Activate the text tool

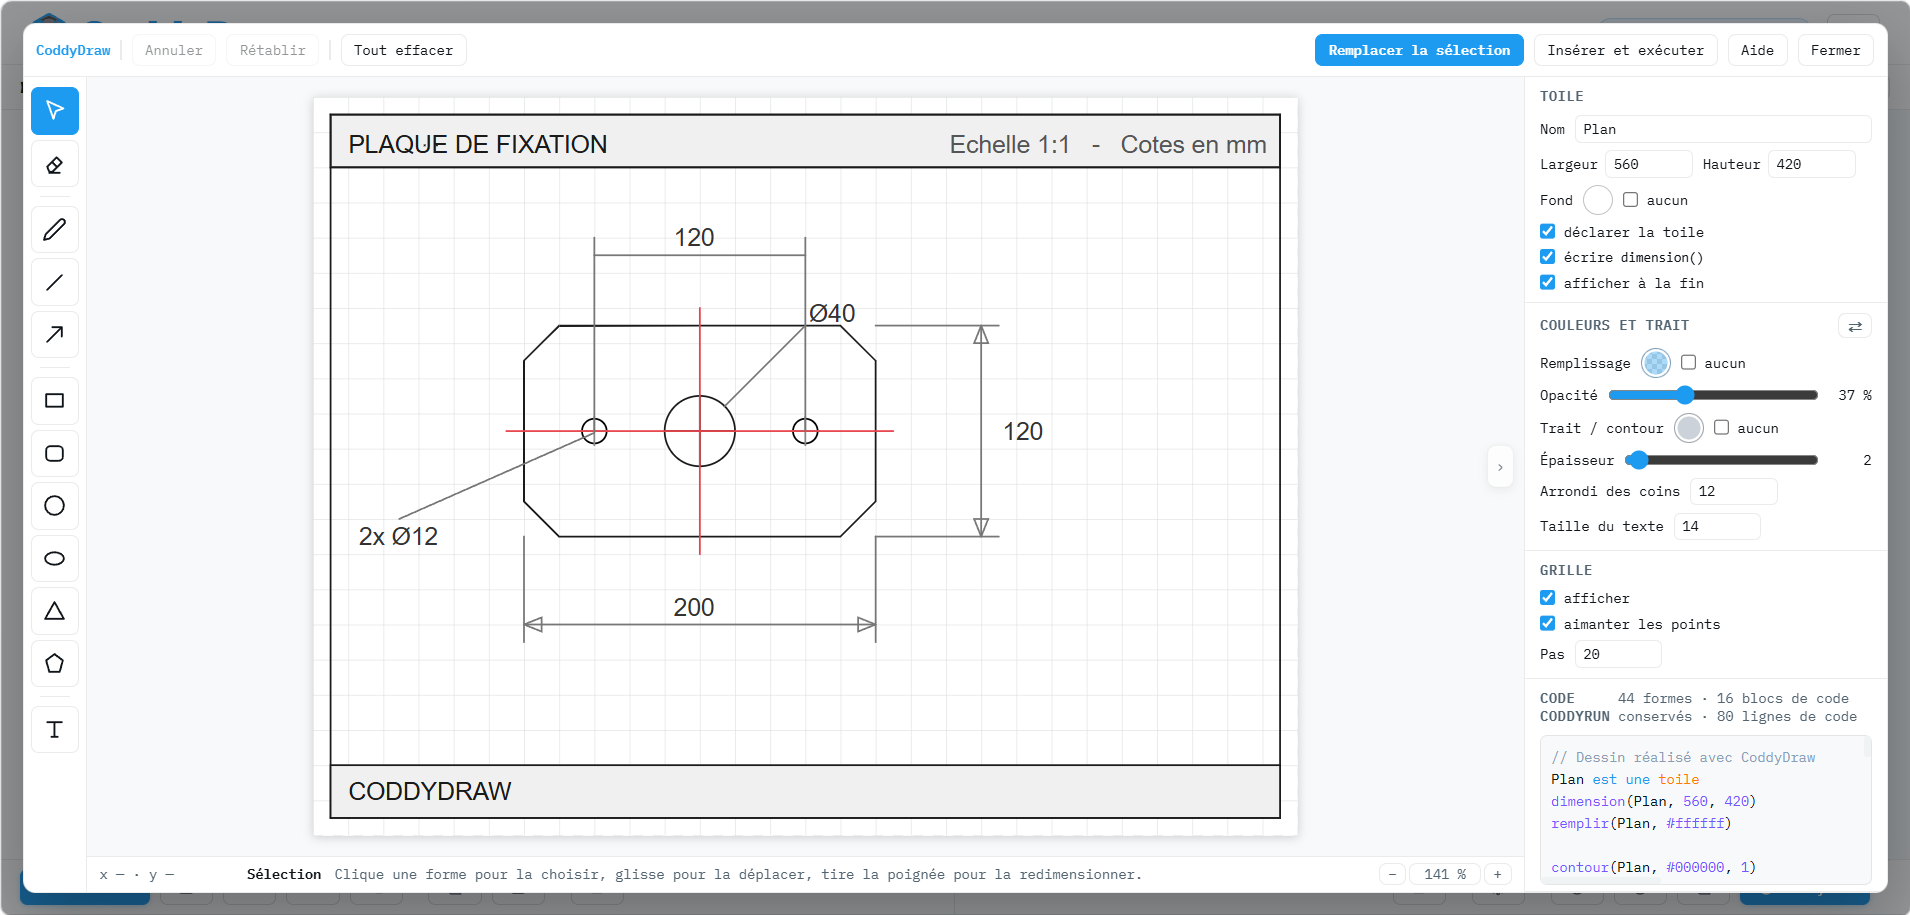[55, 729]
